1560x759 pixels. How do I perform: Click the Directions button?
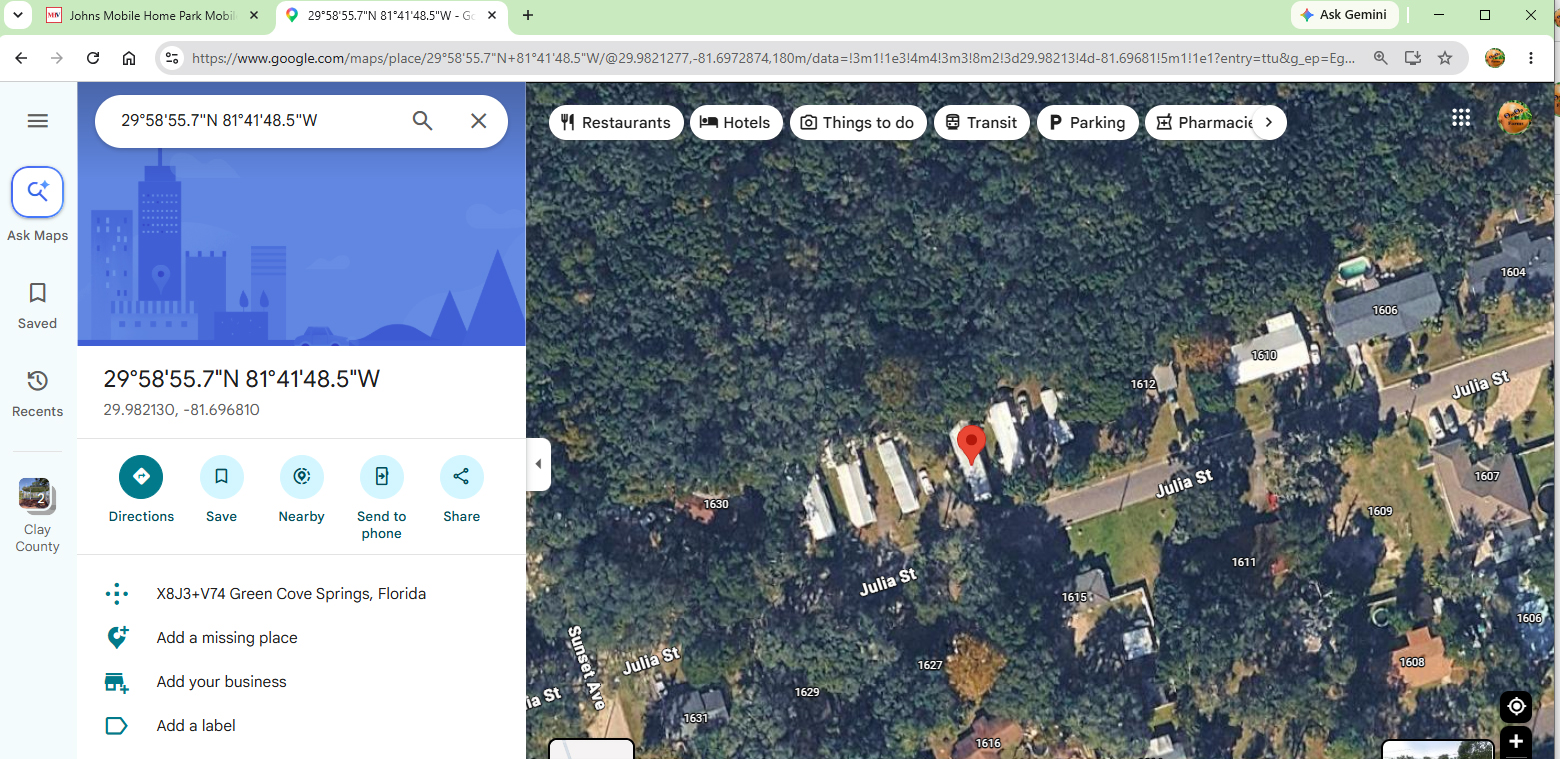tap(141, 477)
